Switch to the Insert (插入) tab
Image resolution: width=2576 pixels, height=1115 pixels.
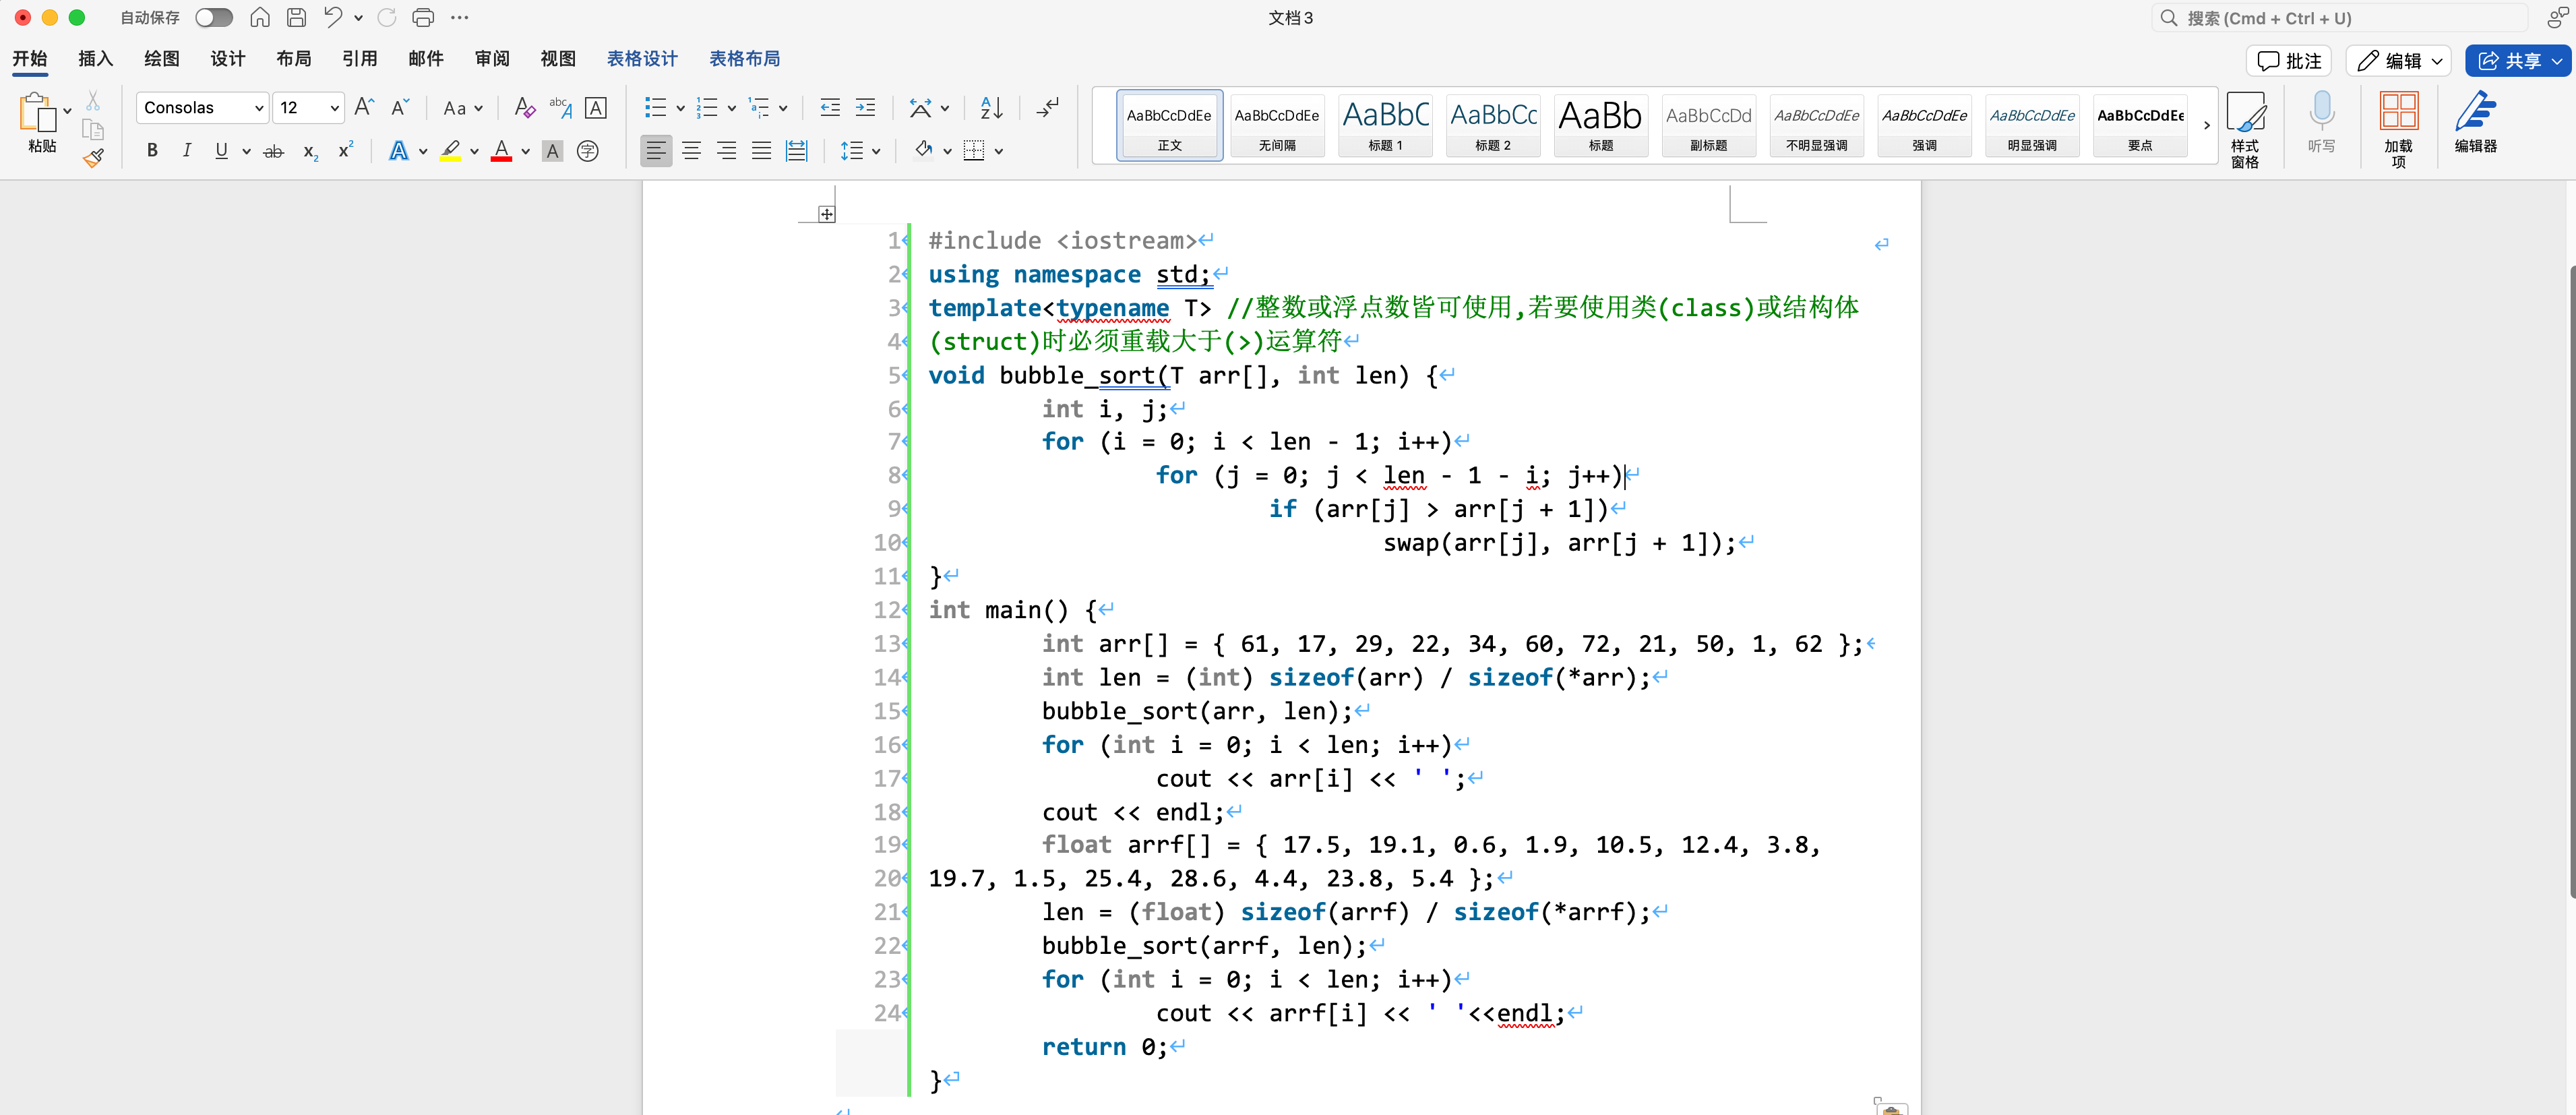pos(95,58)
